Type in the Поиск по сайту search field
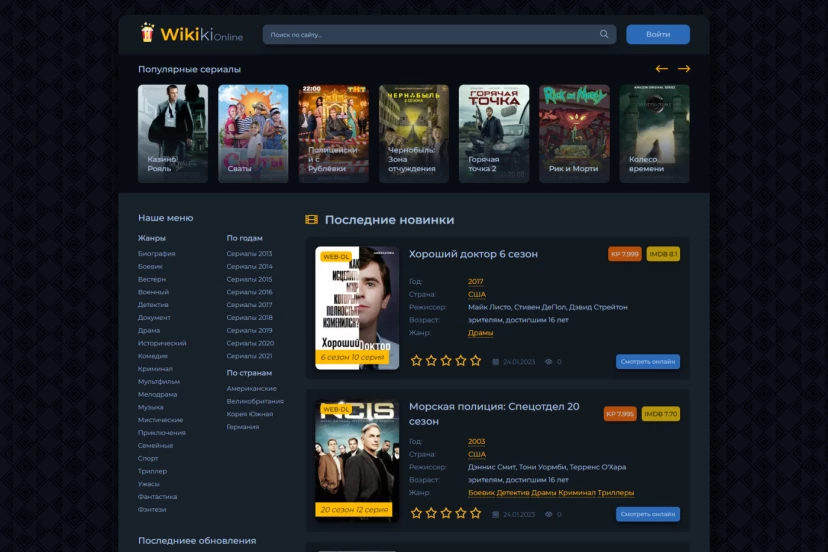 (430, 35)
